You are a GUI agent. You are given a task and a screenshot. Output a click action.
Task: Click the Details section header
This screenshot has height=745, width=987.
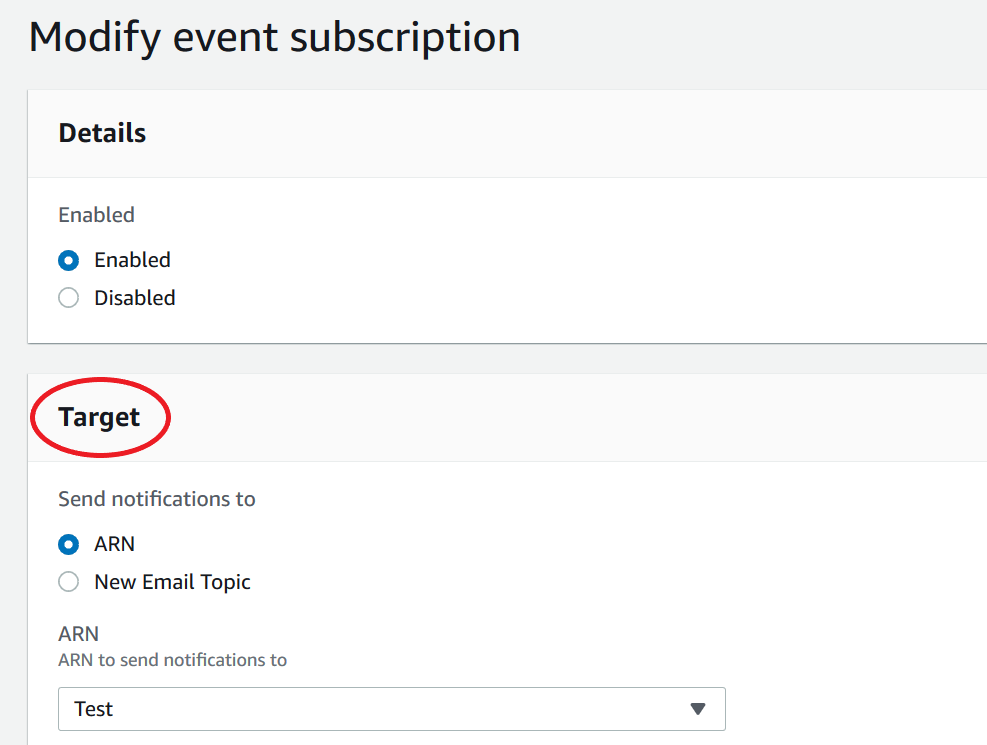pos(101,132)
